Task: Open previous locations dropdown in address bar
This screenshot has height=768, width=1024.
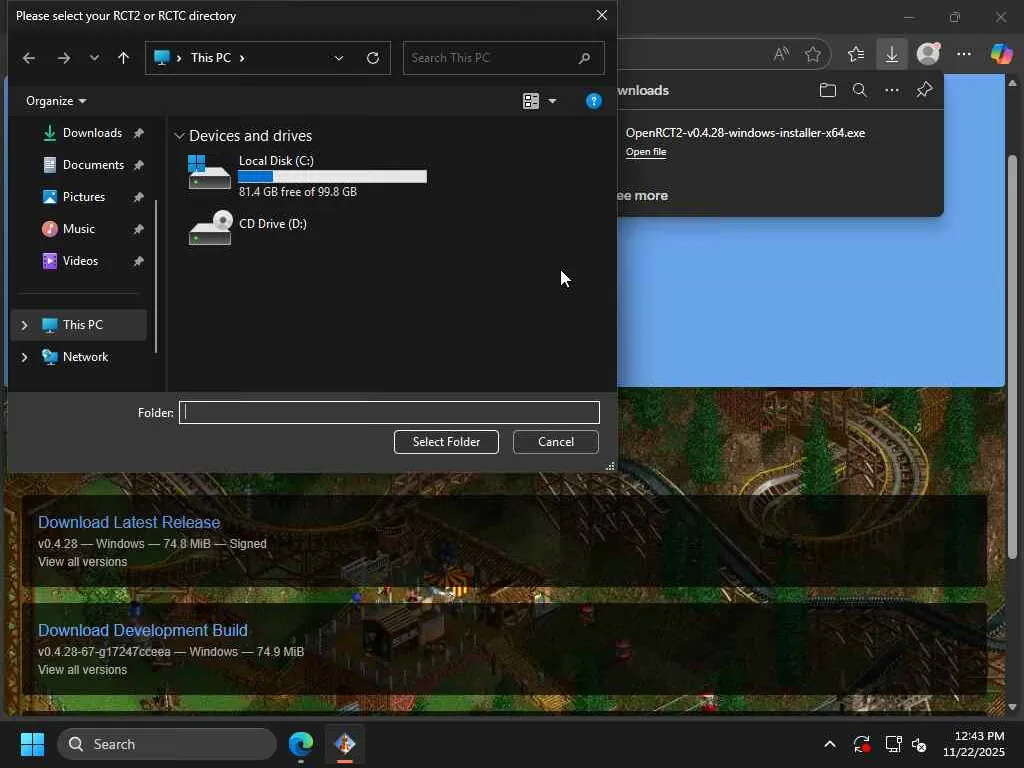Action: 339,58
